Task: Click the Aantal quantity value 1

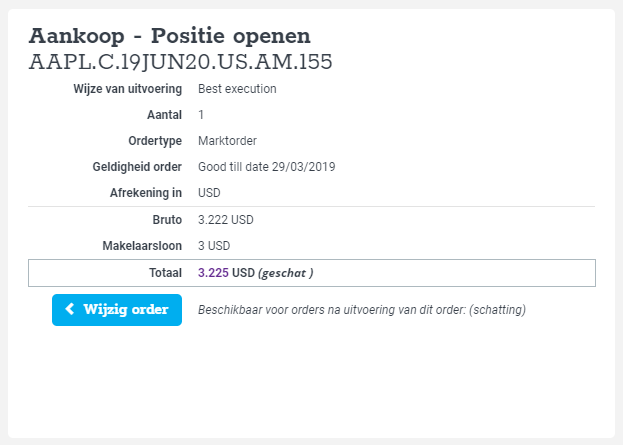Action: pos(201,115)
